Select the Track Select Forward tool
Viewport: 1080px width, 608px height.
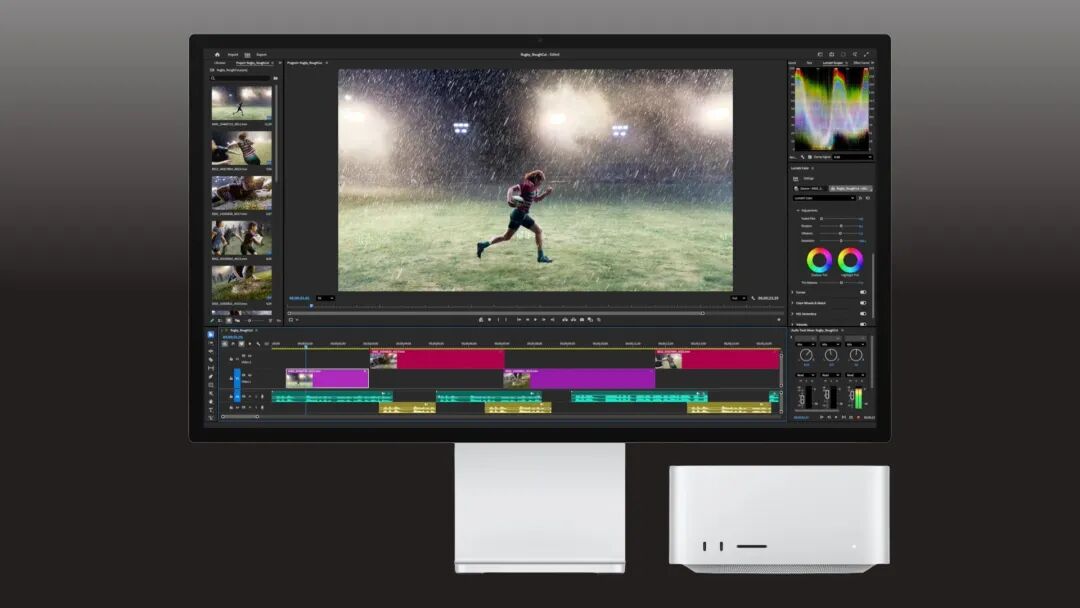pos(211,343)
